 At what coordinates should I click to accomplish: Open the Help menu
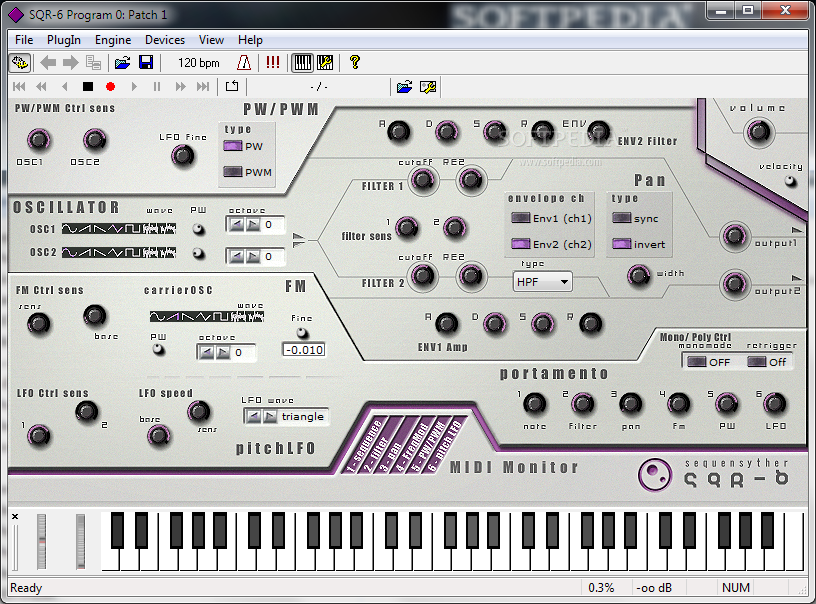[250, 40]
